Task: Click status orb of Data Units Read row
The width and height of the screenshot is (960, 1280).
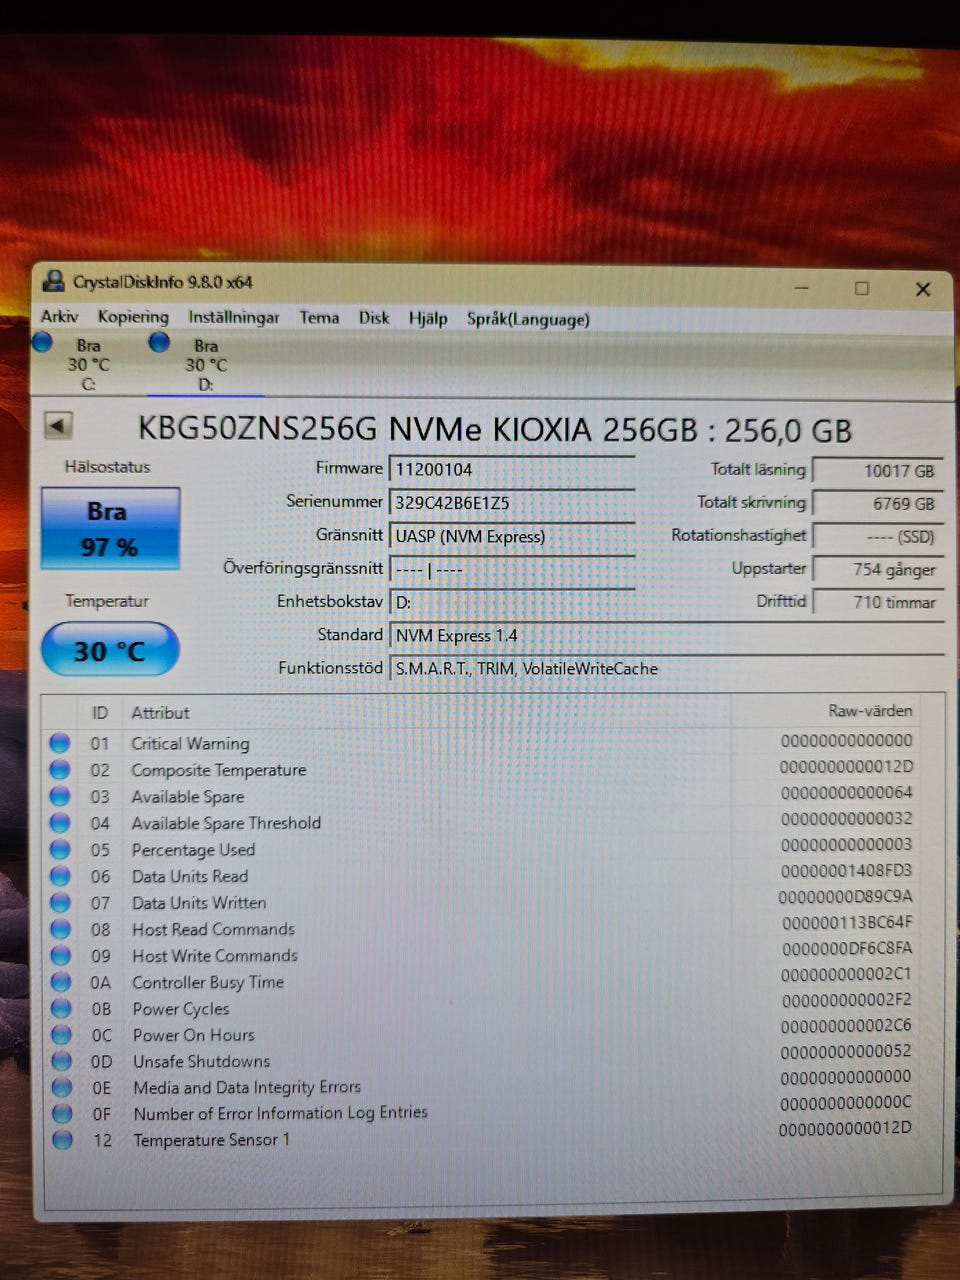Action: point(60,876)
